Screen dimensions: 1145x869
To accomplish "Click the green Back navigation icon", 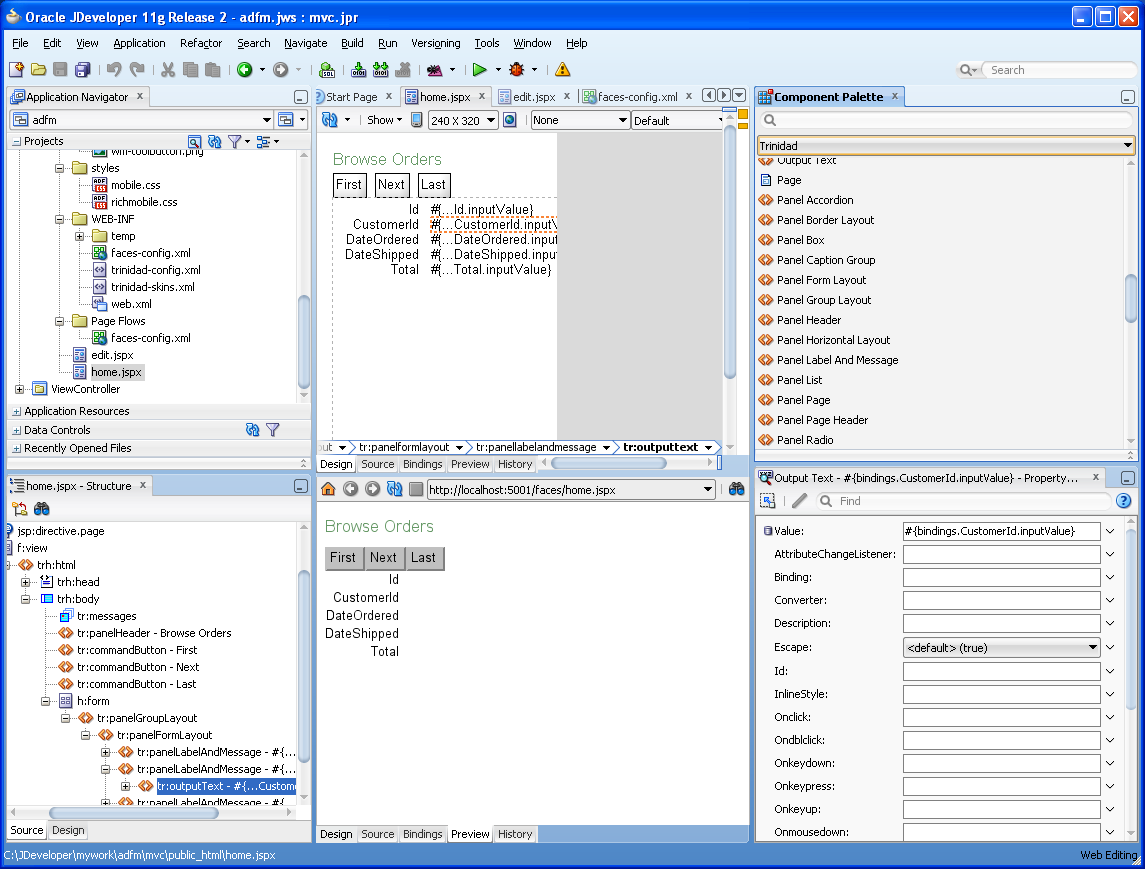I will point(245,69).
